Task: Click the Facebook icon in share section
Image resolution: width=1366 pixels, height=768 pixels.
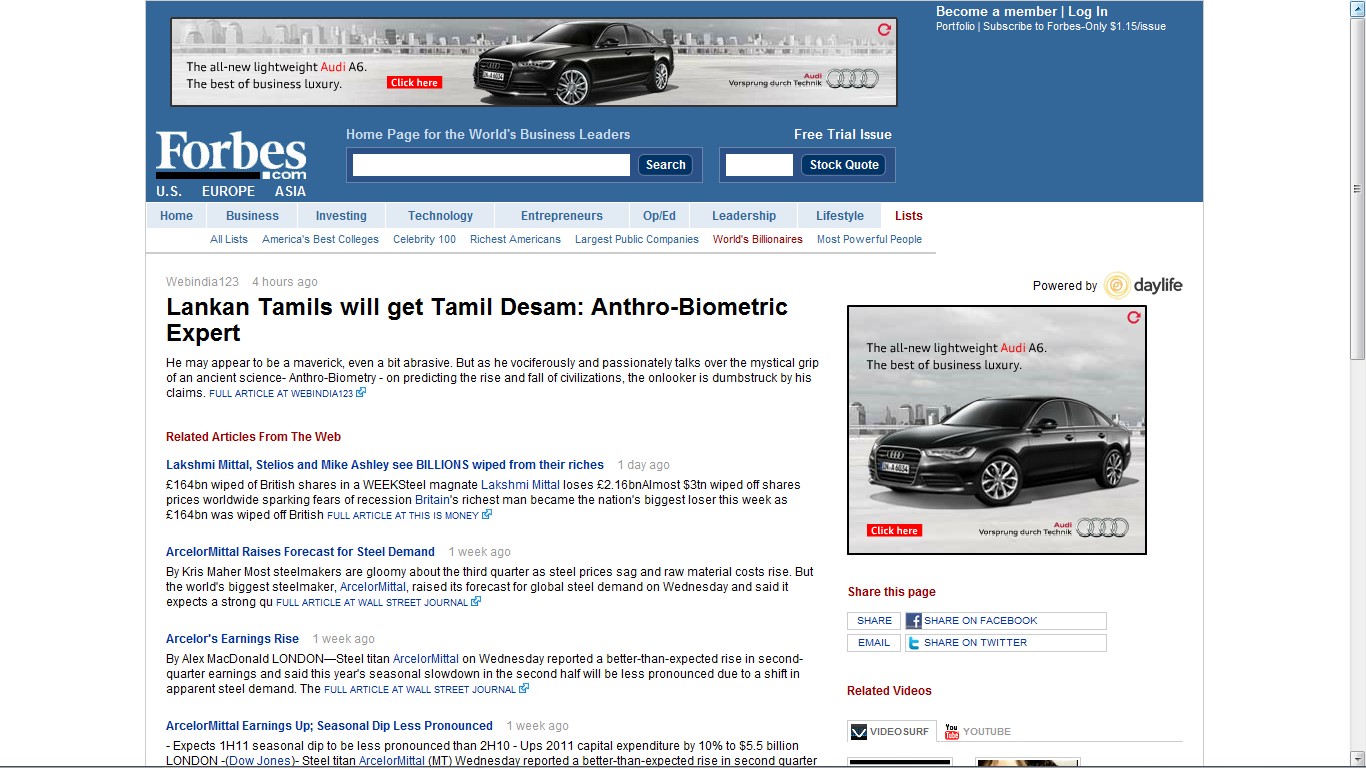Action: [x=914, y=621]
